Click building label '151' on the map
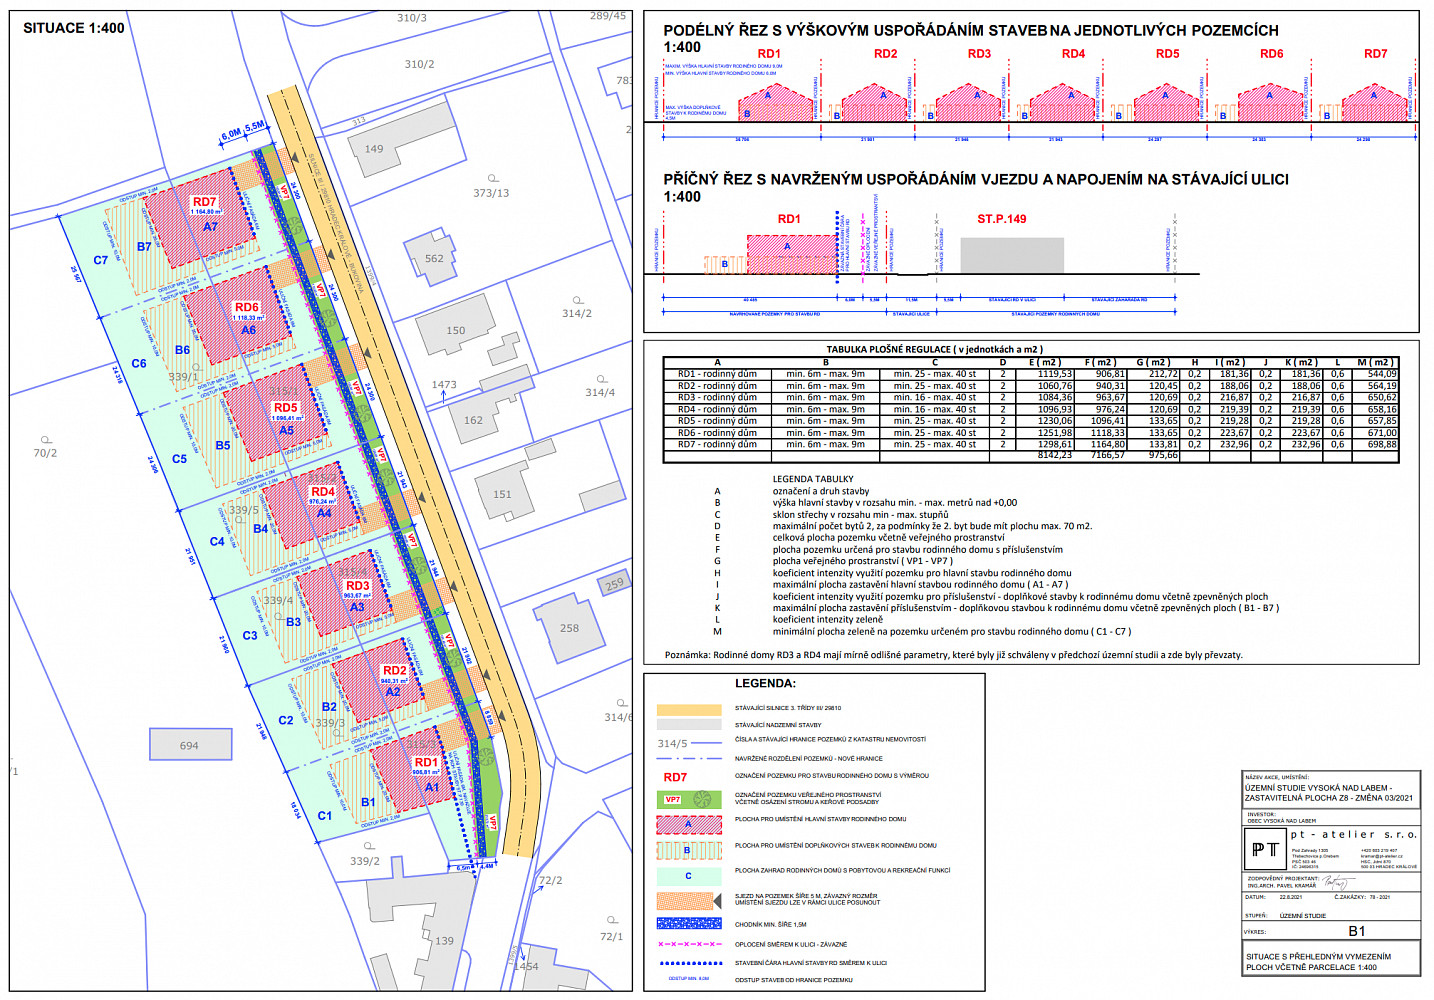 (502, 494)
